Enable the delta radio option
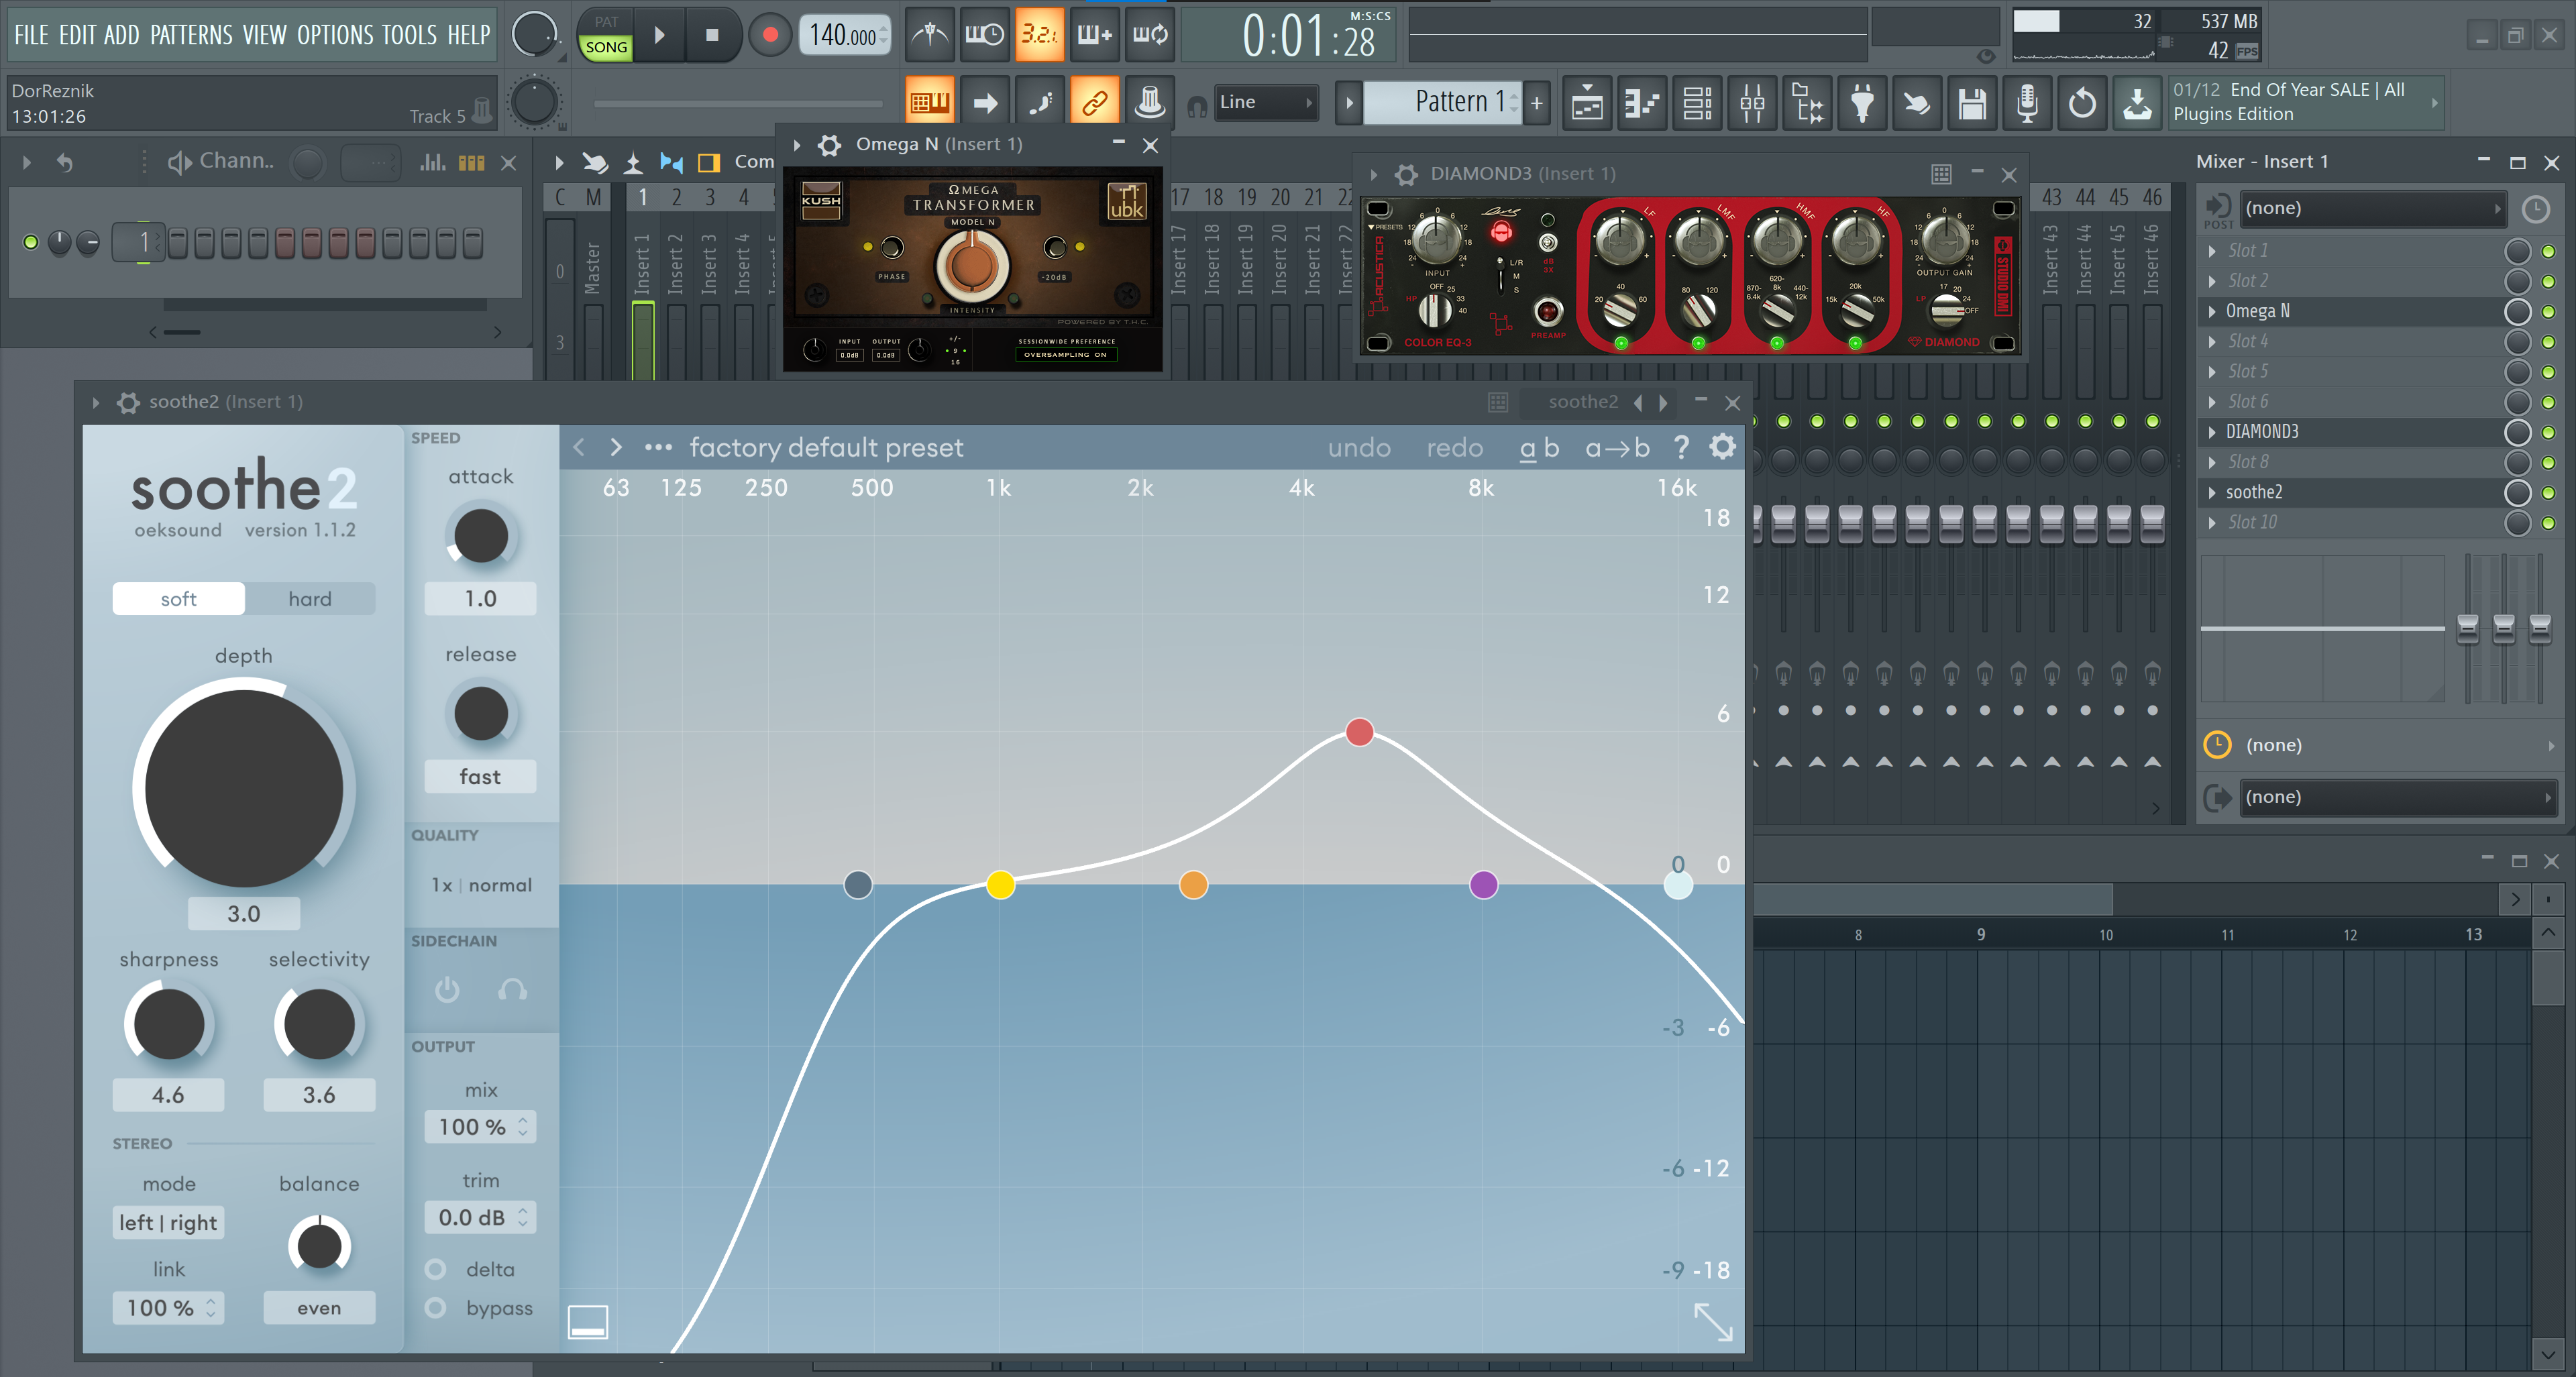Image resolution: width=2576 pixels, height=1377 pixels. click(x=435, y=1269)
